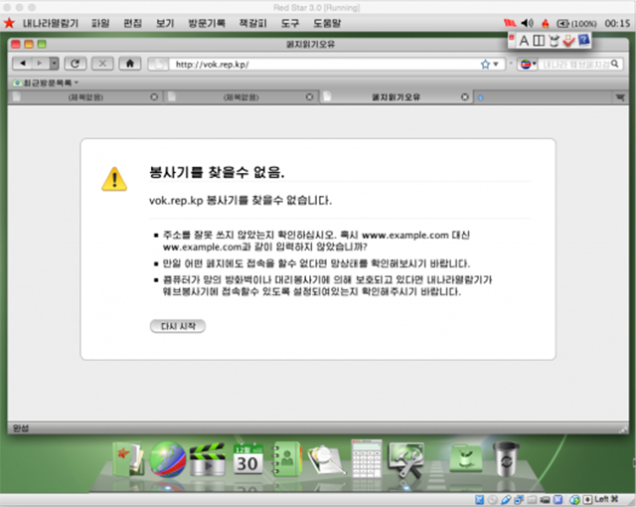Go to the browser home page icon
Viewport: 636px width, 507px height.
coord(130,64)
